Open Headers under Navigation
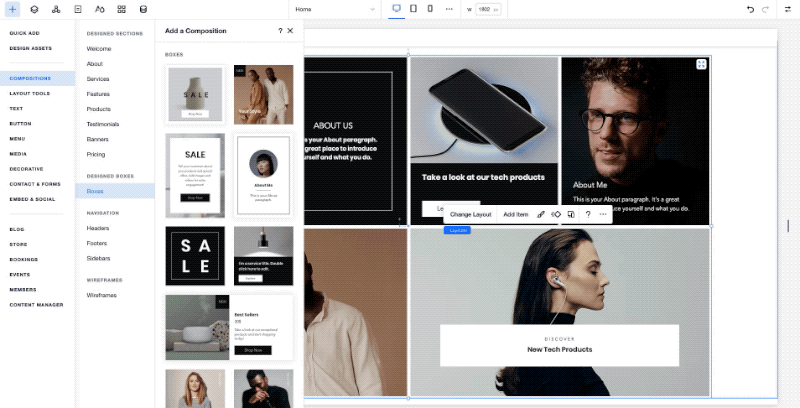This screenshot has width=800, height=408. [x=98, y=228]
